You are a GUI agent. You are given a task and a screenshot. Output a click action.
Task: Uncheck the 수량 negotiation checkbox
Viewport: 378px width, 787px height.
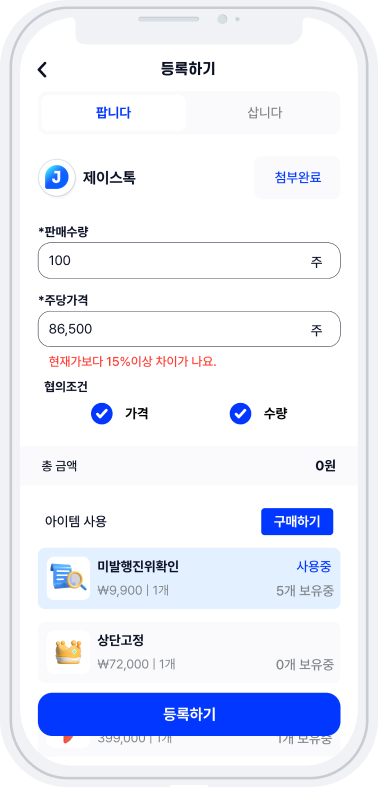[x=240, y=414]
